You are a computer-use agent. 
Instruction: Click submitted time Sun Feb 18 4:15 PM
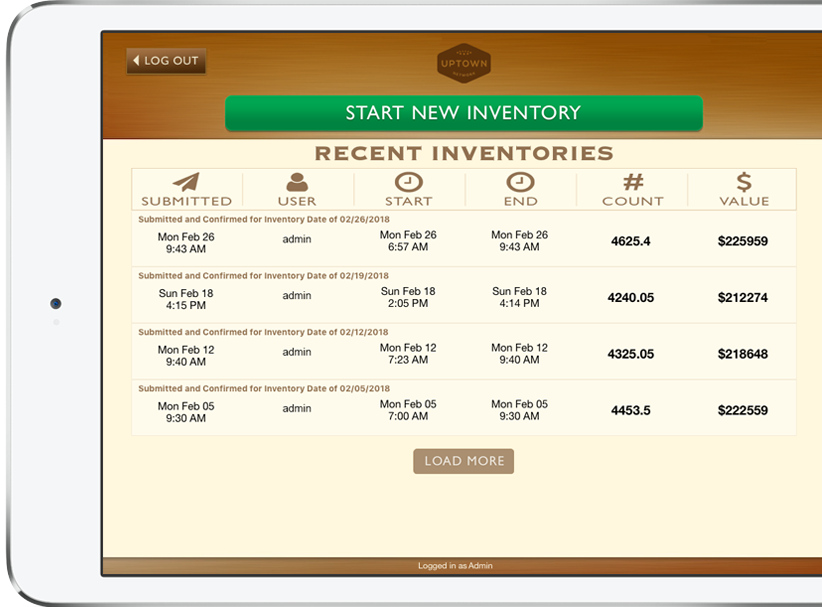[x=186, y=299]
